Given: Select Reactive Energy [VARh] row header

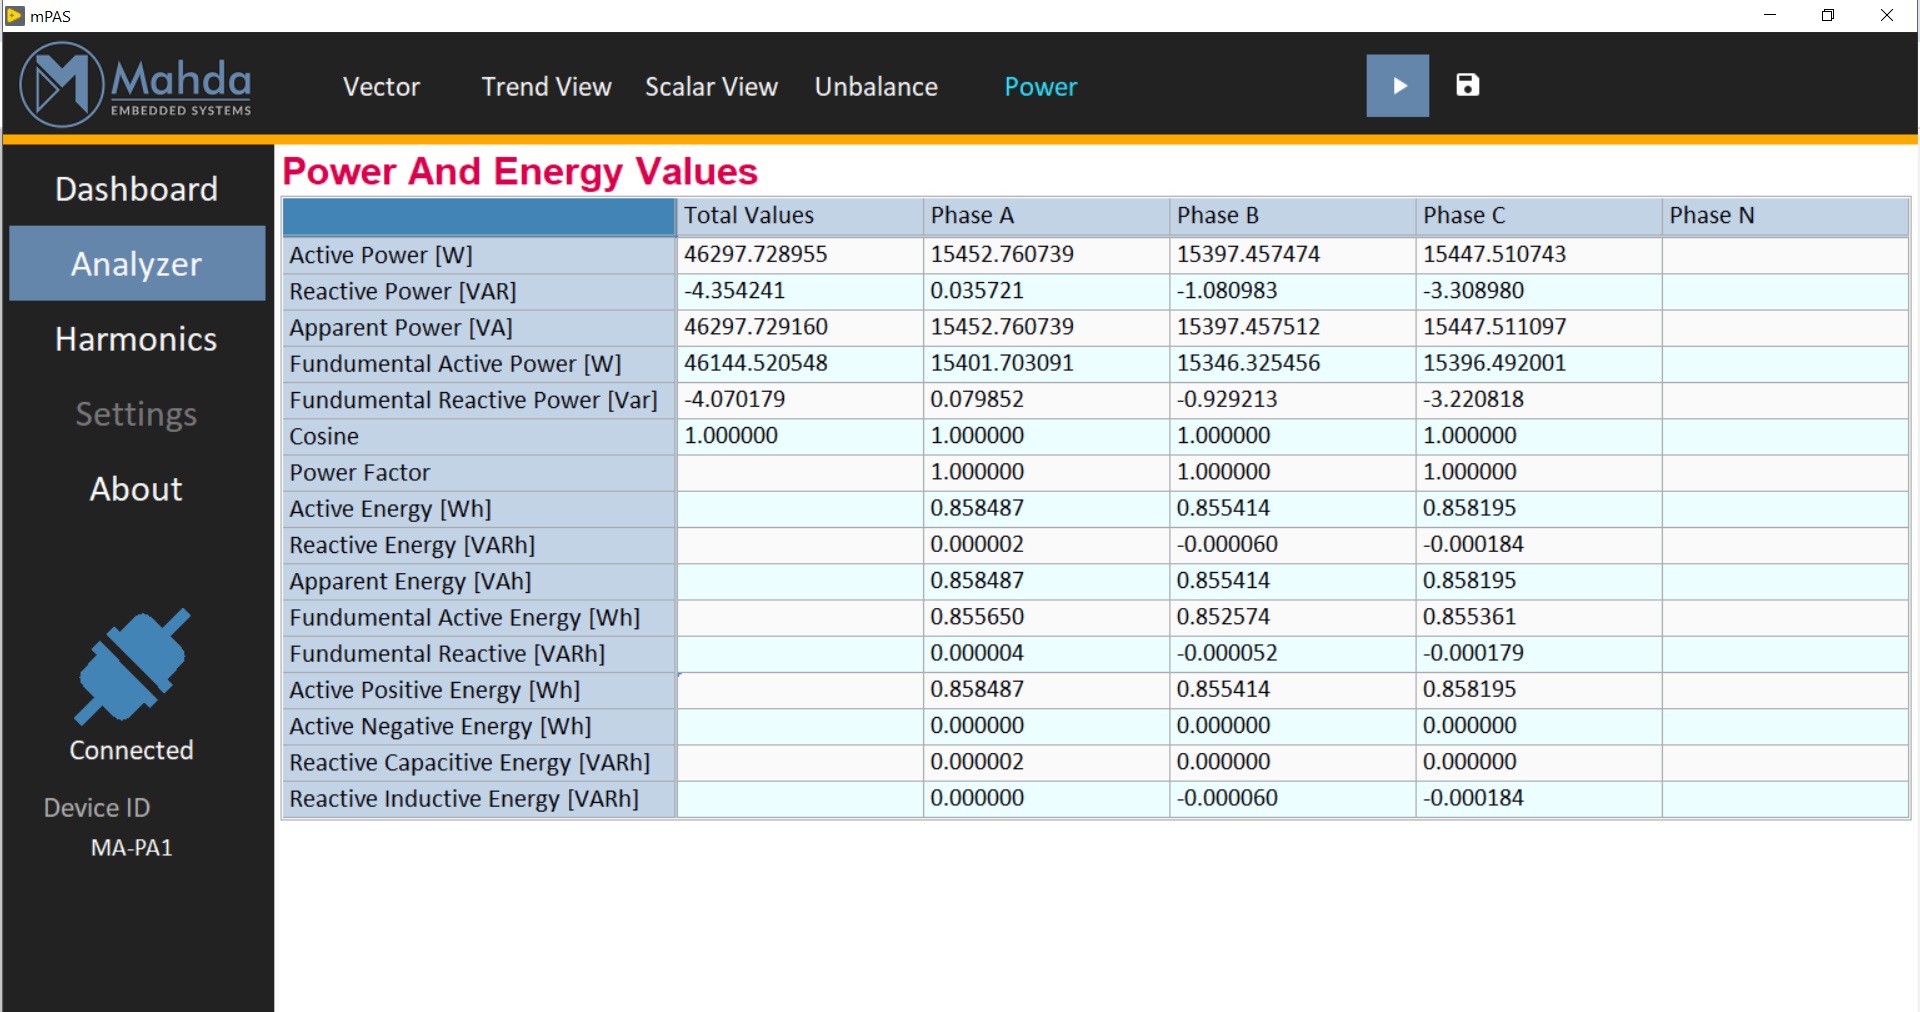Looking at the screenshot, I should [479, 545].
